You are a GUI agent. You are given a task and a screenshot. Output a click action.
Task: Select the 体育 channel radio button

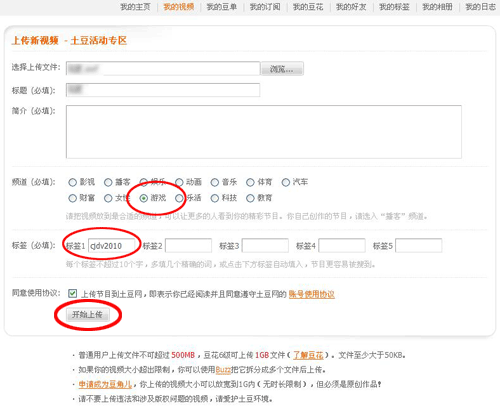pyautogui.click(x=250, y=182)
